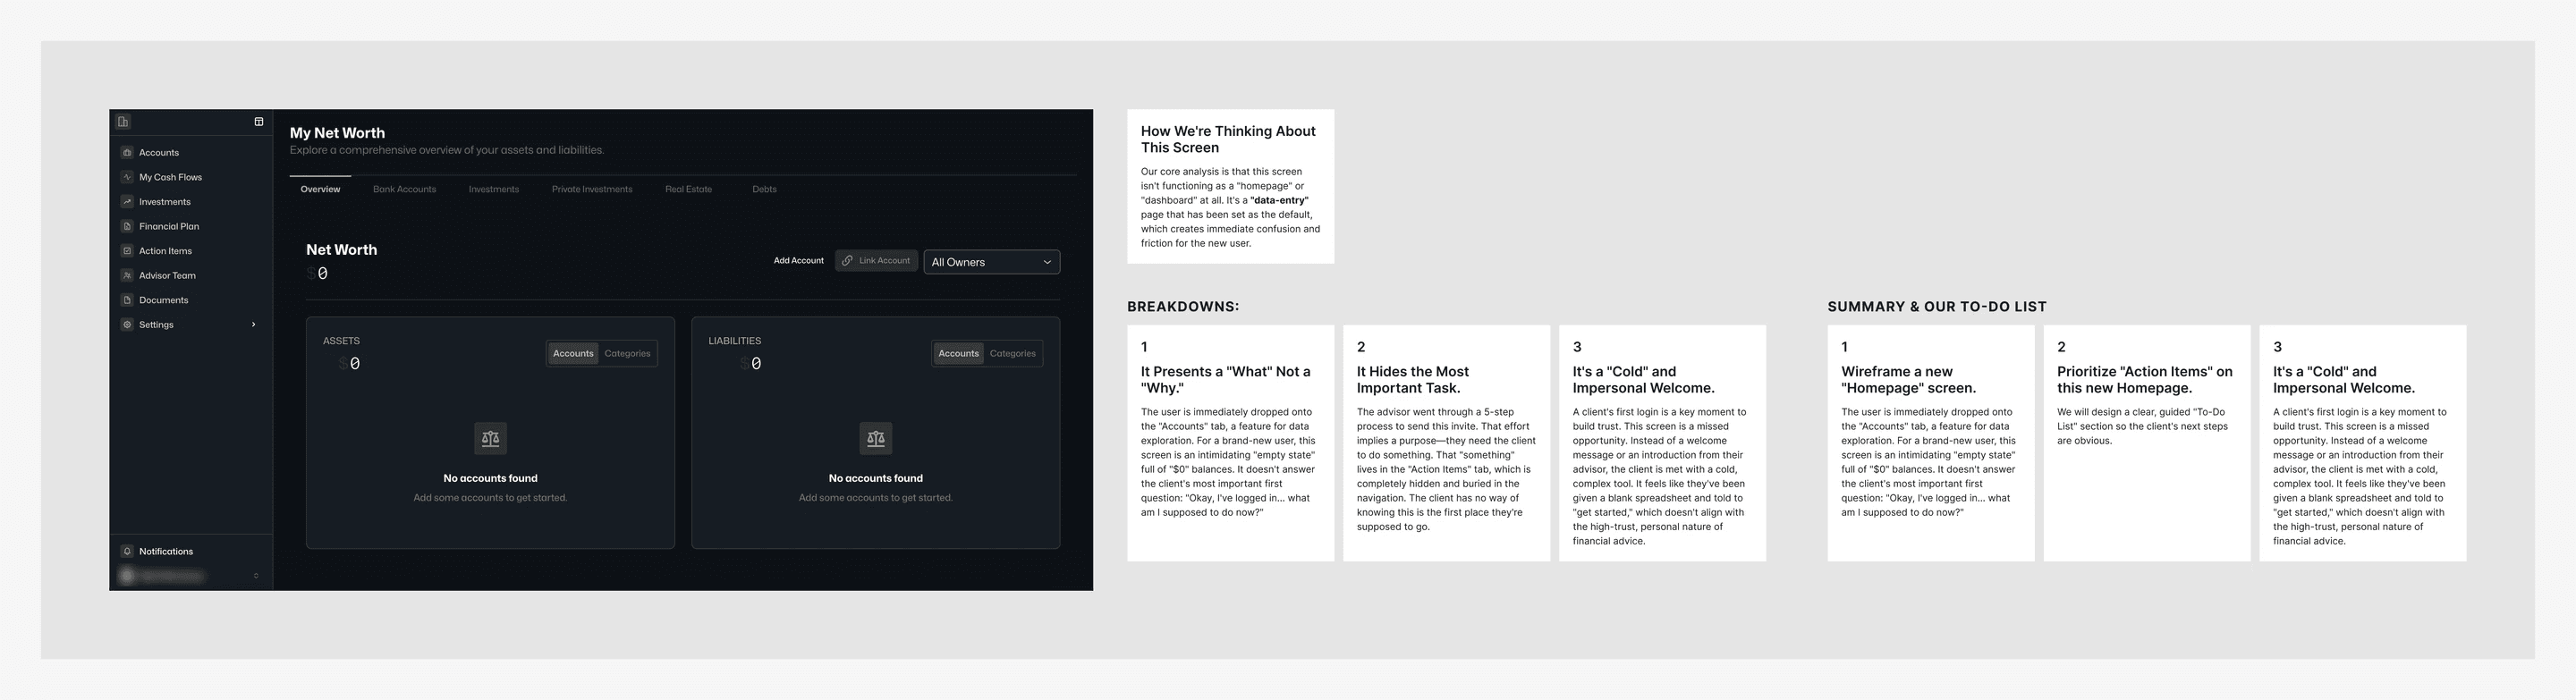Click the Advisor Team people icon
This screenshot has width=2576, height=700.
[x=127, y=275]
